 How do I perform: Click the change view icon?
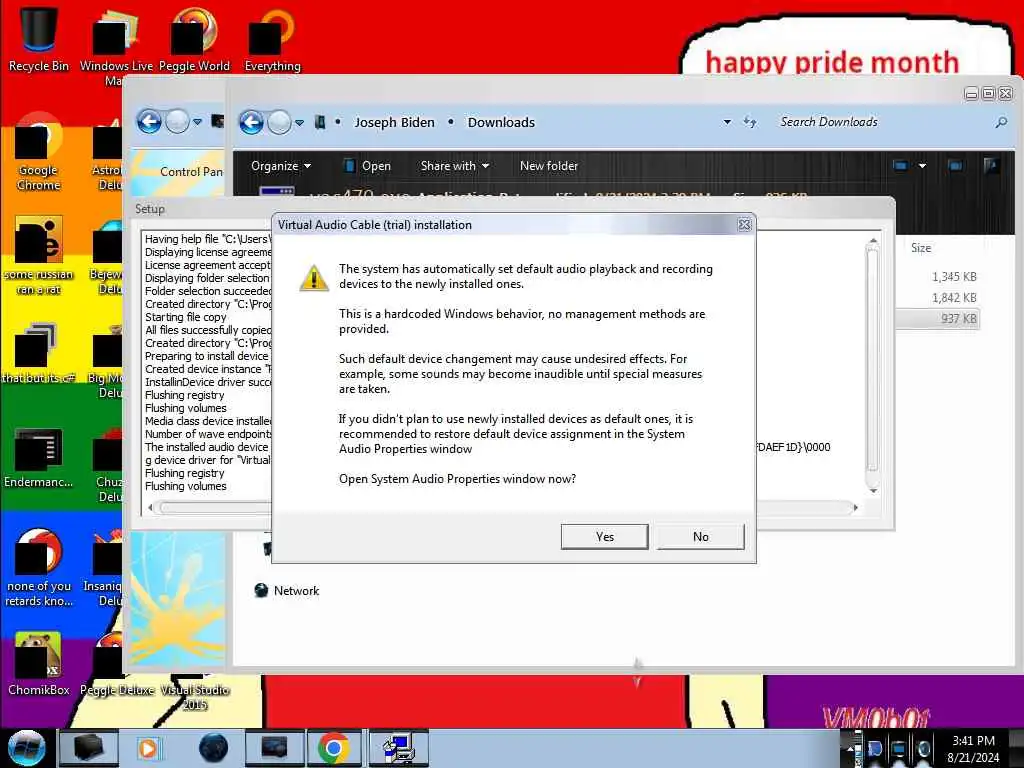coord(900,166)
